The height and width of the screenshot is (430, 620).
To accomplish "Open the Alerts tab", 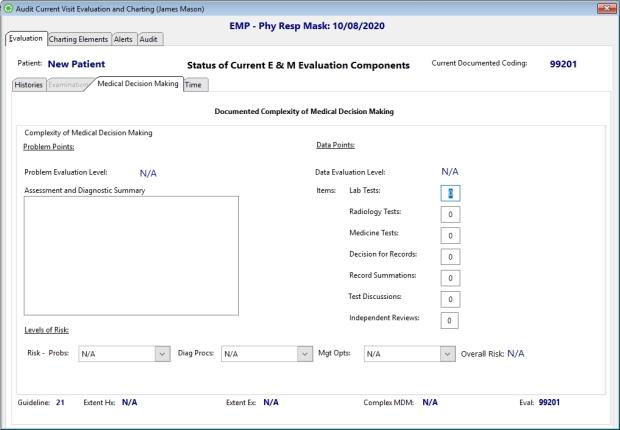I will point(124,39).
